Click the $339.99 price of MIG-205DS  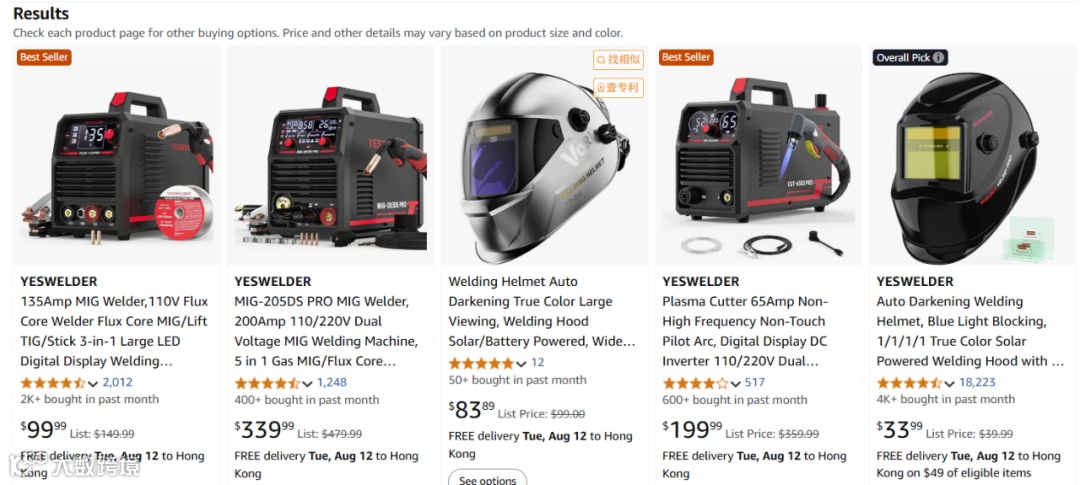[x=264, y=429]
